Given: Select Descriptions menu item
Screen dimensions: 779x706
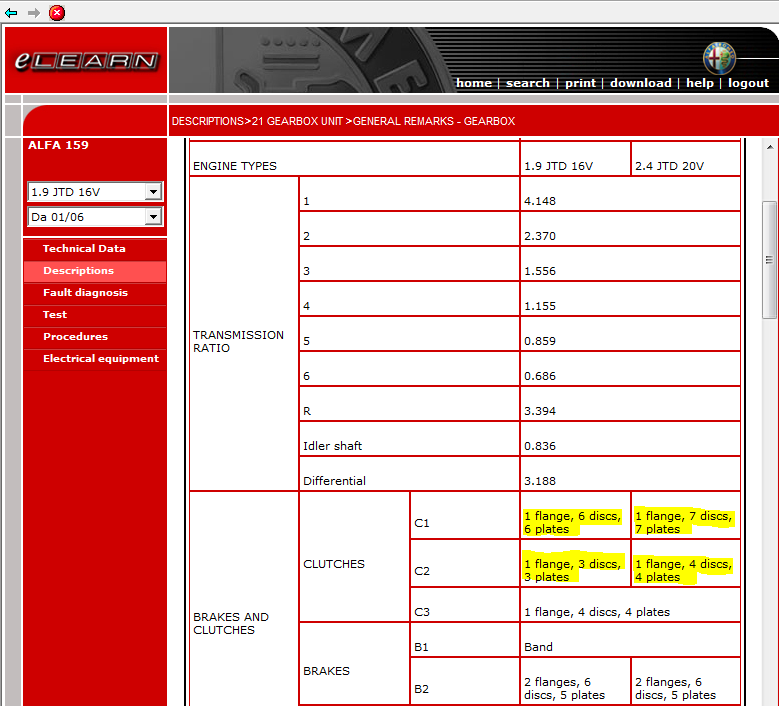Looking at the screenshot, I should [78, 270].
